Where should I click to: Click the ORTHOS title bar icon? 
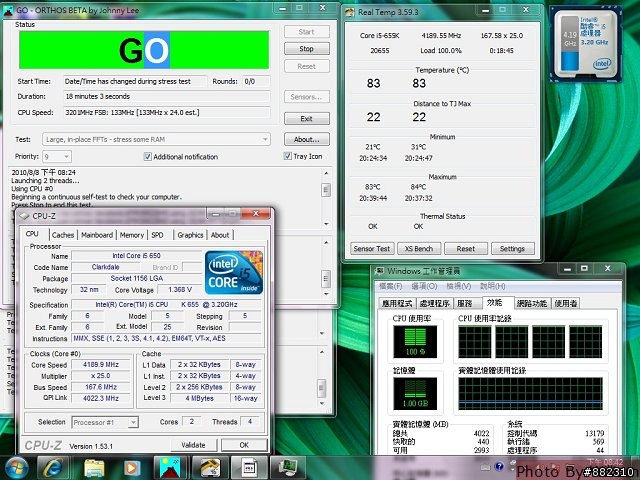(x=8, y=11)
